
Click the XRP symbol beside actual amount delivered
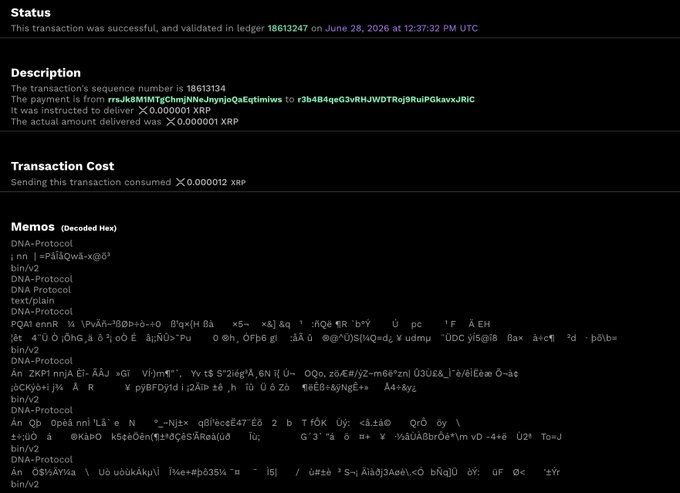(171, 122)
